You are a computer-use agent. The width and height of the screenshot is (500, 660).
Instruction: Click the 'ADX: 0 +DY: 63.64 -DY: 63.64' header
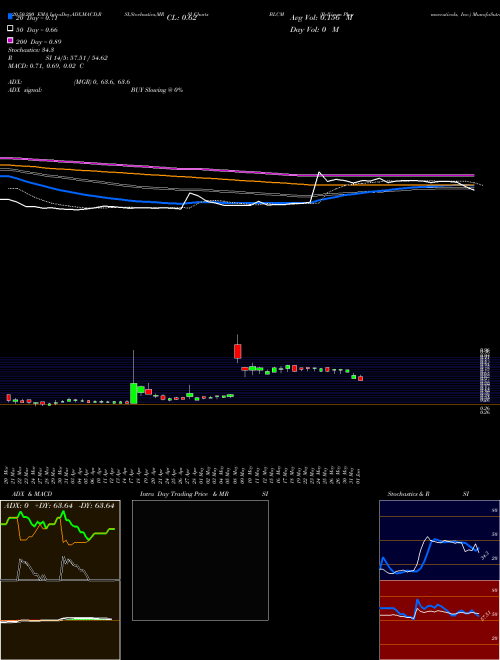(x=59, y=506)
